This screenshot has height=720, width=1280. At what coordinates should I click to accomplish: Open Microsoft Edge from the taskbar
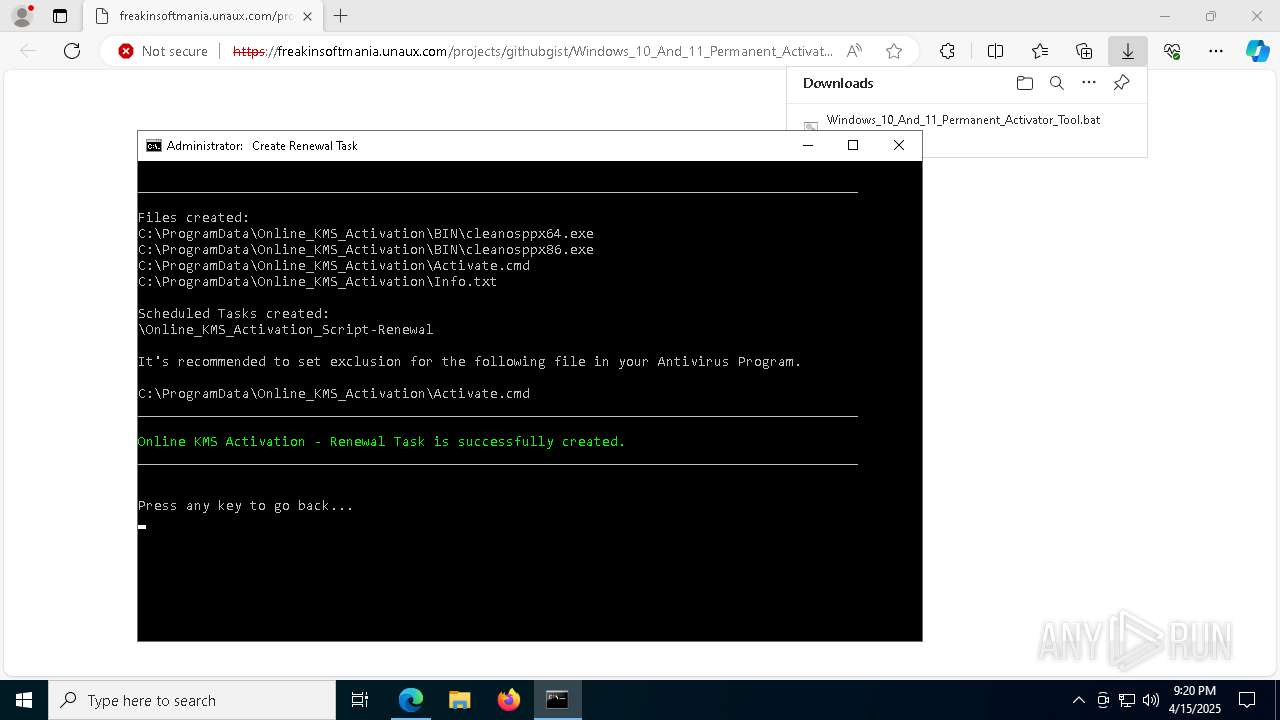[x=411, y=700]
